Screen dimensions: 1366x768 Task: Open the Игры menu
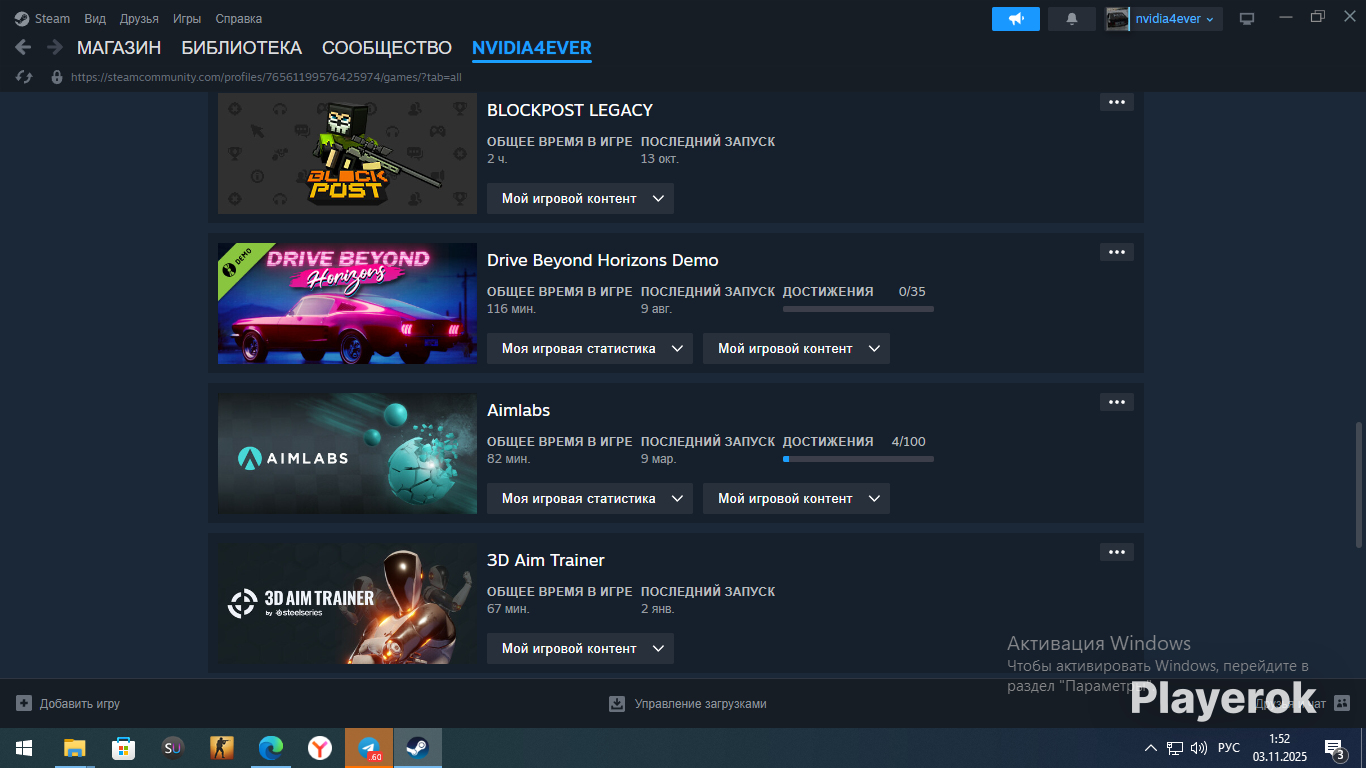[x=187, y=19]
